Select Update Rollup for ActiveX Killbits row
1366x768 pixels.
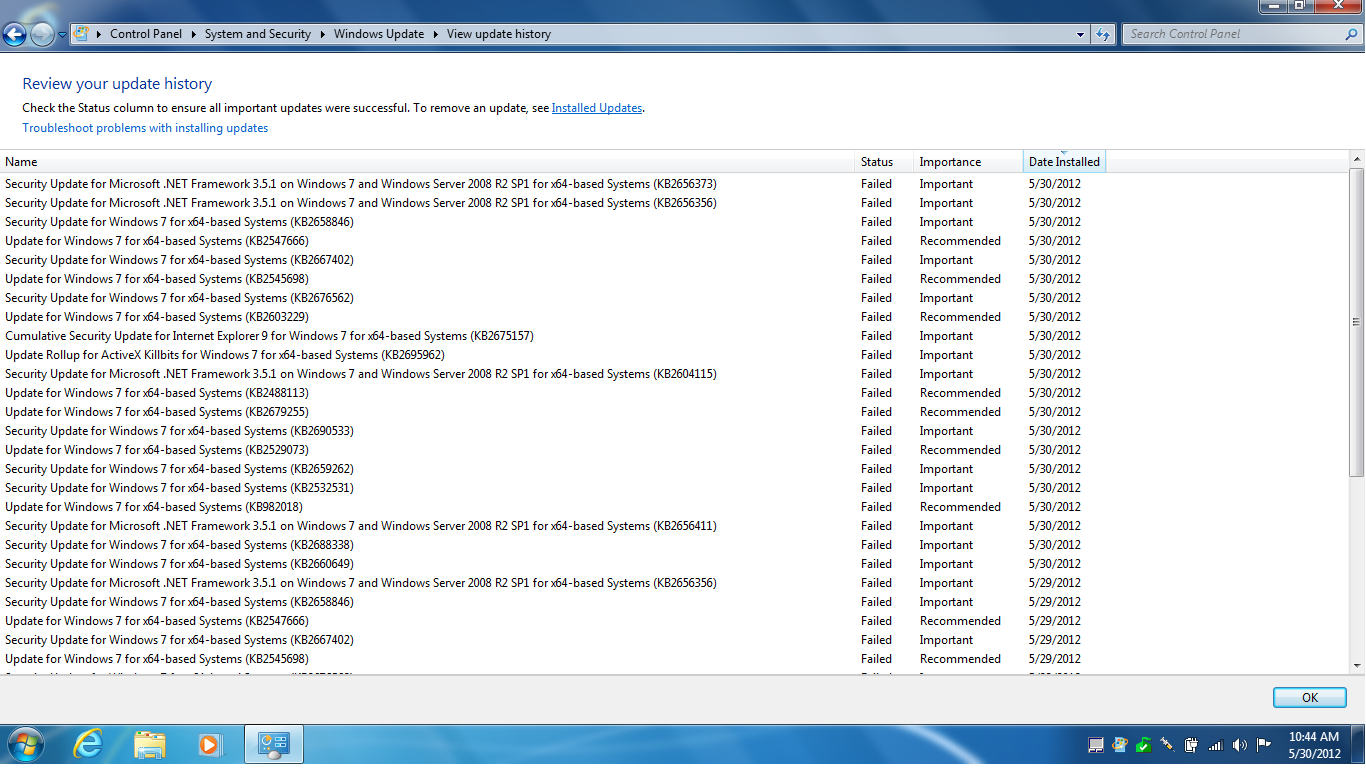tap(553, 355)
